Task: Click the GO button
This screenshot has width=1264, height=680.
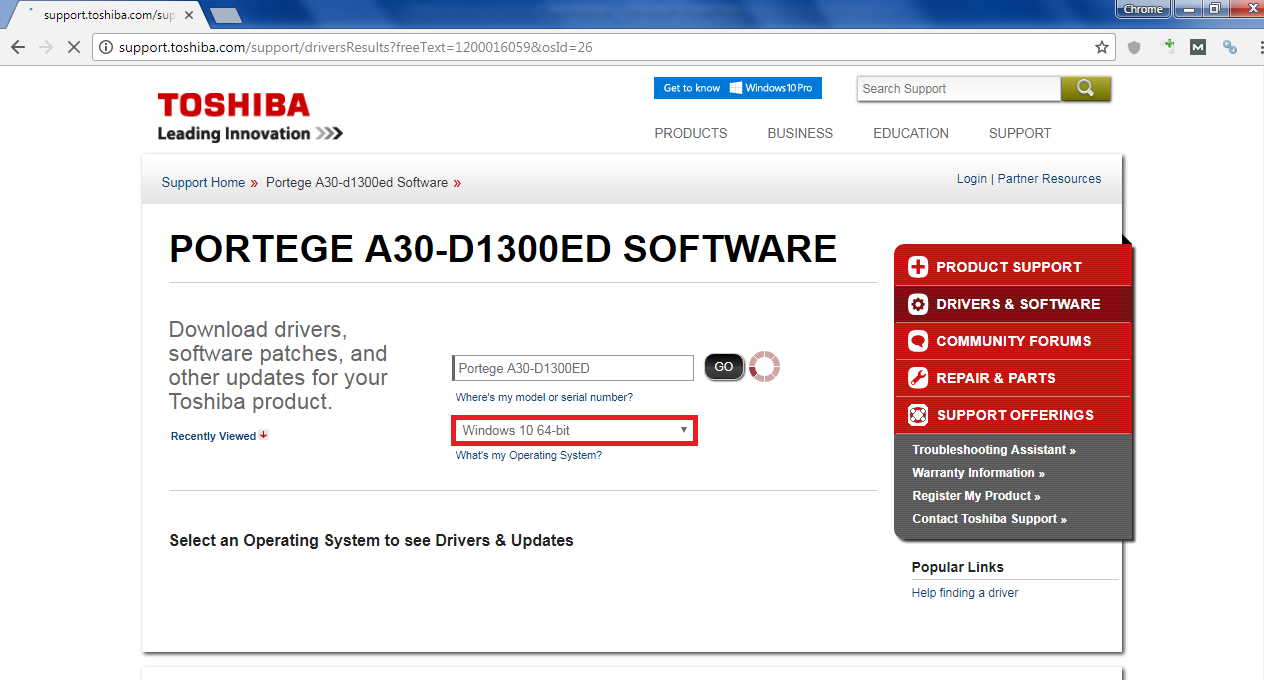Action: tap(724, 367)
